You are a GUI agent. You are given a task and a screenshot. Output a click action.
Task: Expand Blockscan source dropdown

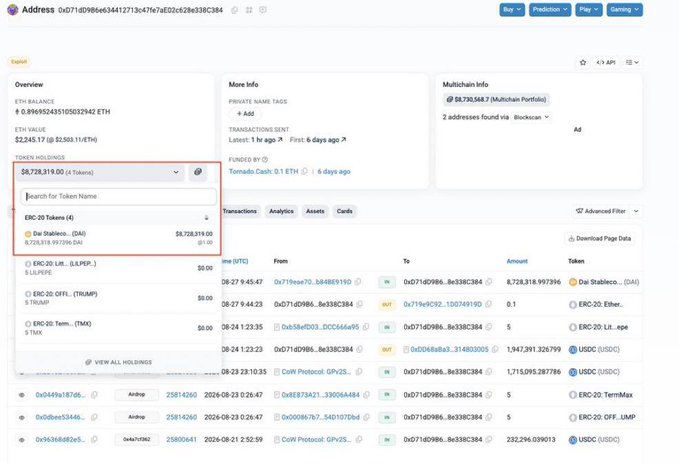(x=531, y=117)
